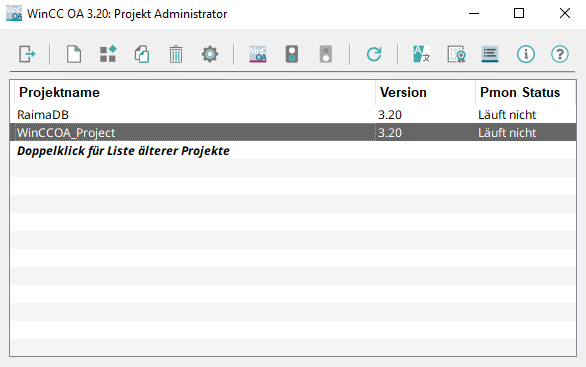Viewport: 586px width, 367px height.
Task: Open the license certificate icon
Action: [x=456, y=54]
